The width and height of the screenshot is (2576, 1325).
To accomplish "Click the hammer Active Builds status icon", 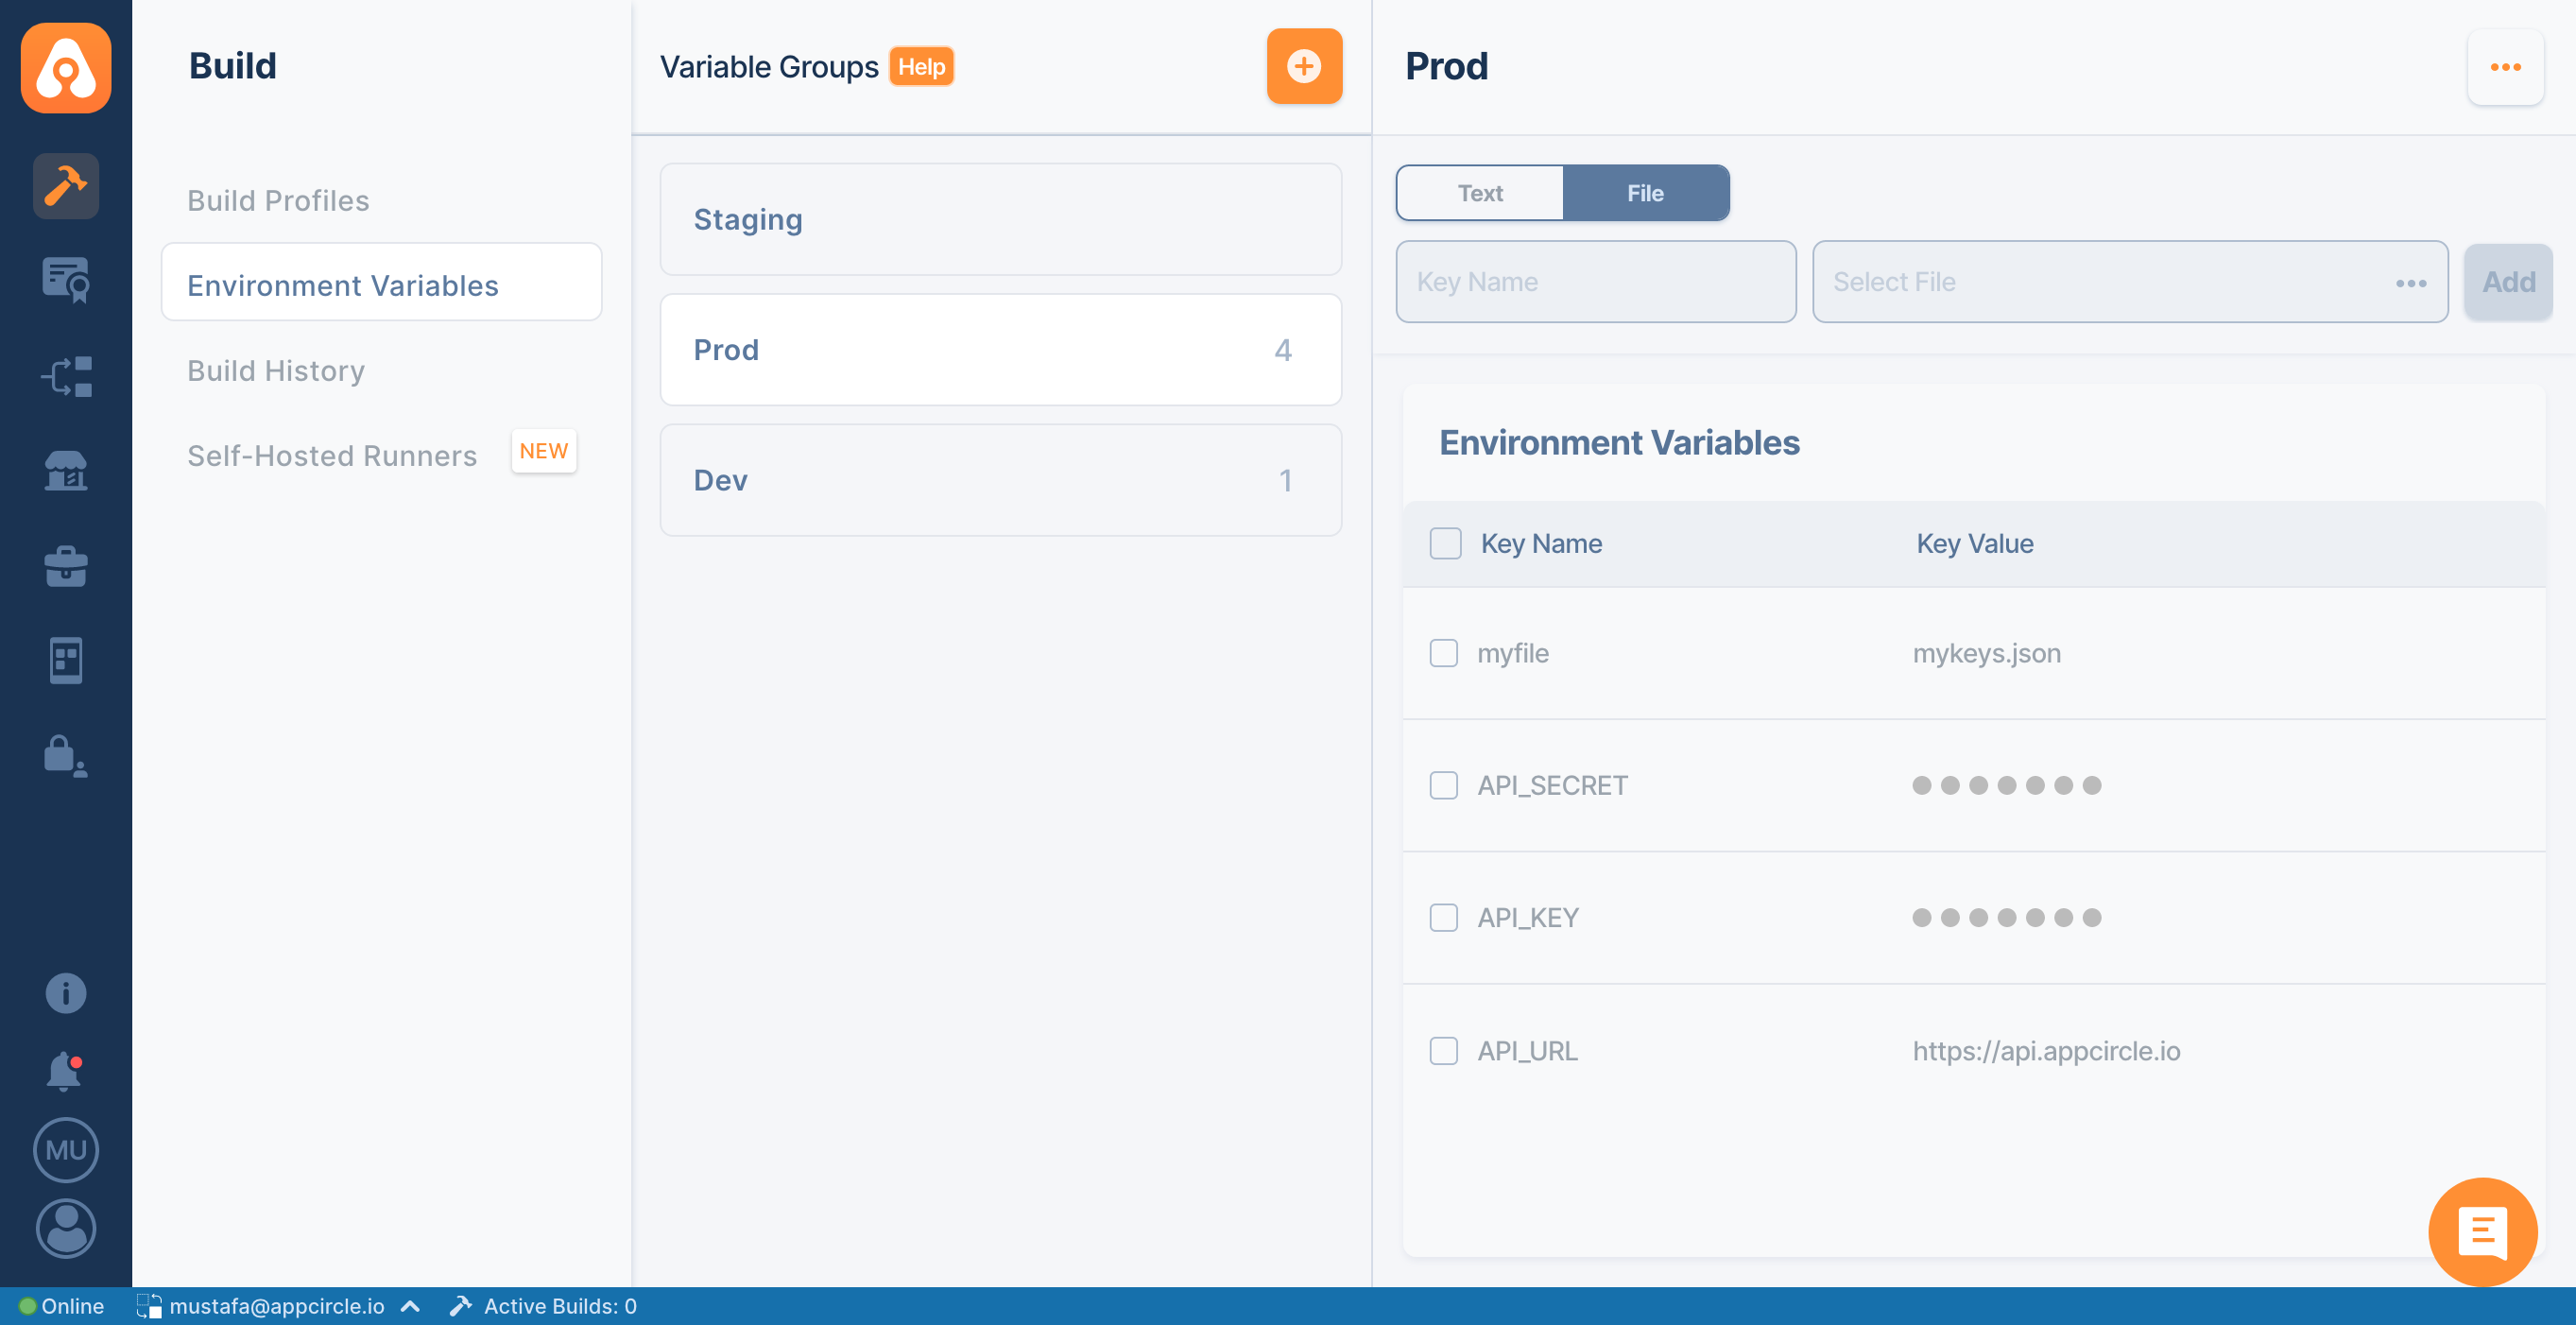I will tap(461, 1306).
